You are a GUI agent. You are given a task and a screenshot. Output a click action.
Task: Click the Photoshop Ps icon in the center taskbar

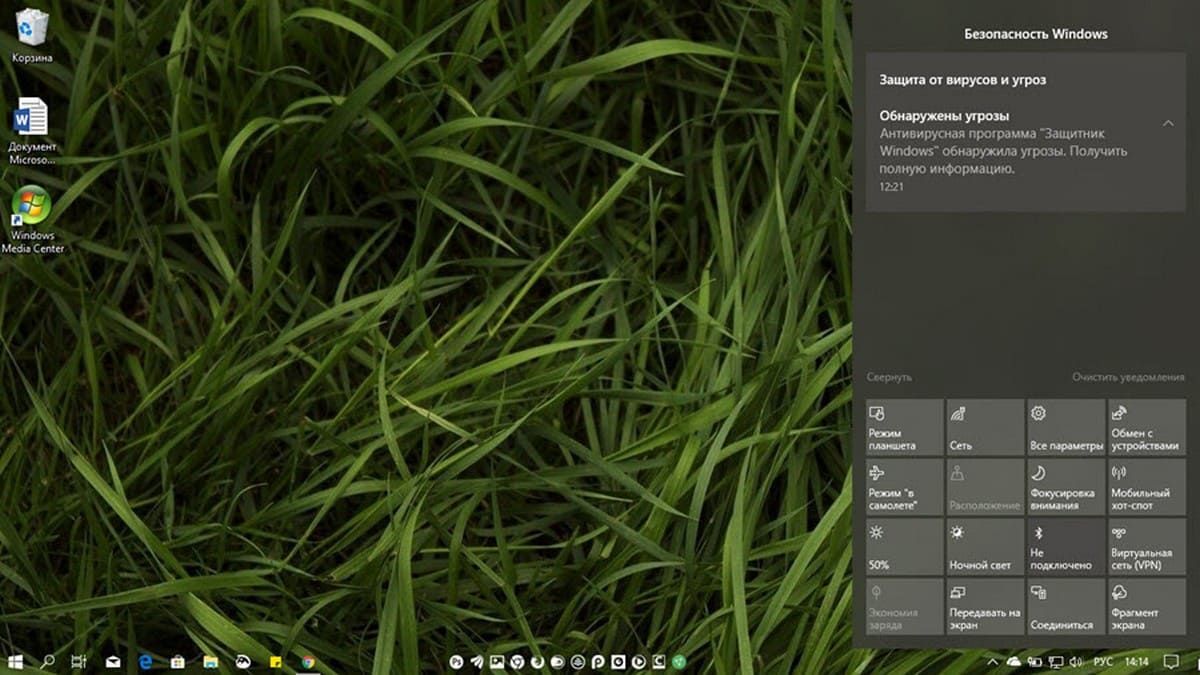[457, 662]
